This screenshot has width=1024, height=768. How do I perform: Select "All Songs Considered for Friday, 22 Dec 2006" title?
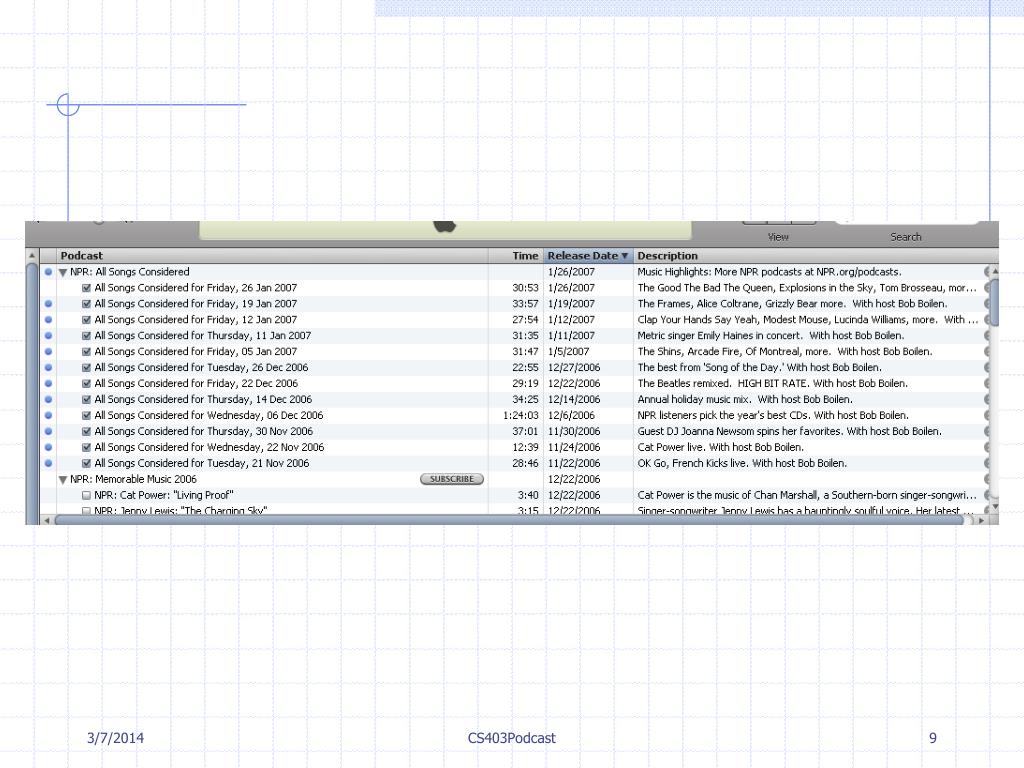196,383
